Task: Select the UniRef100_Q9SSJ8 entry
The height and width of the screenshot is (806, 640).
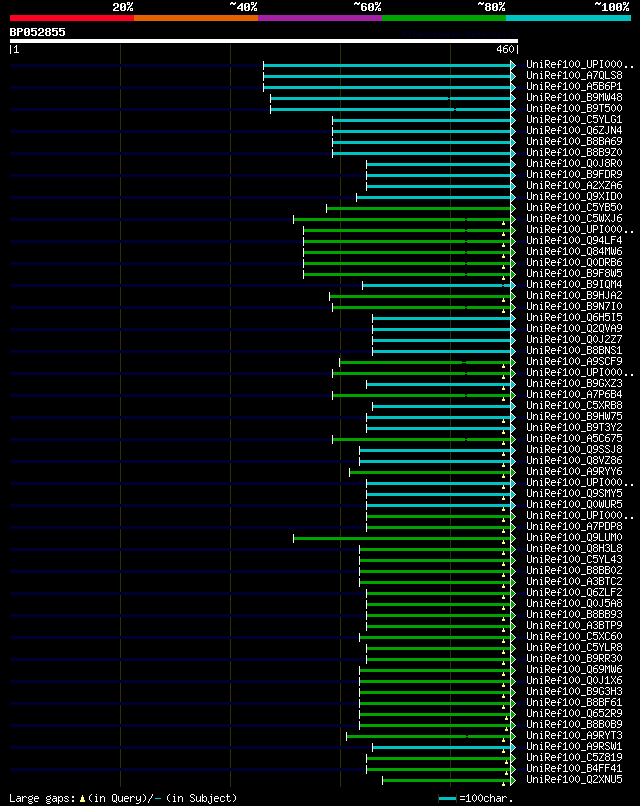Action: coord(574,449)
